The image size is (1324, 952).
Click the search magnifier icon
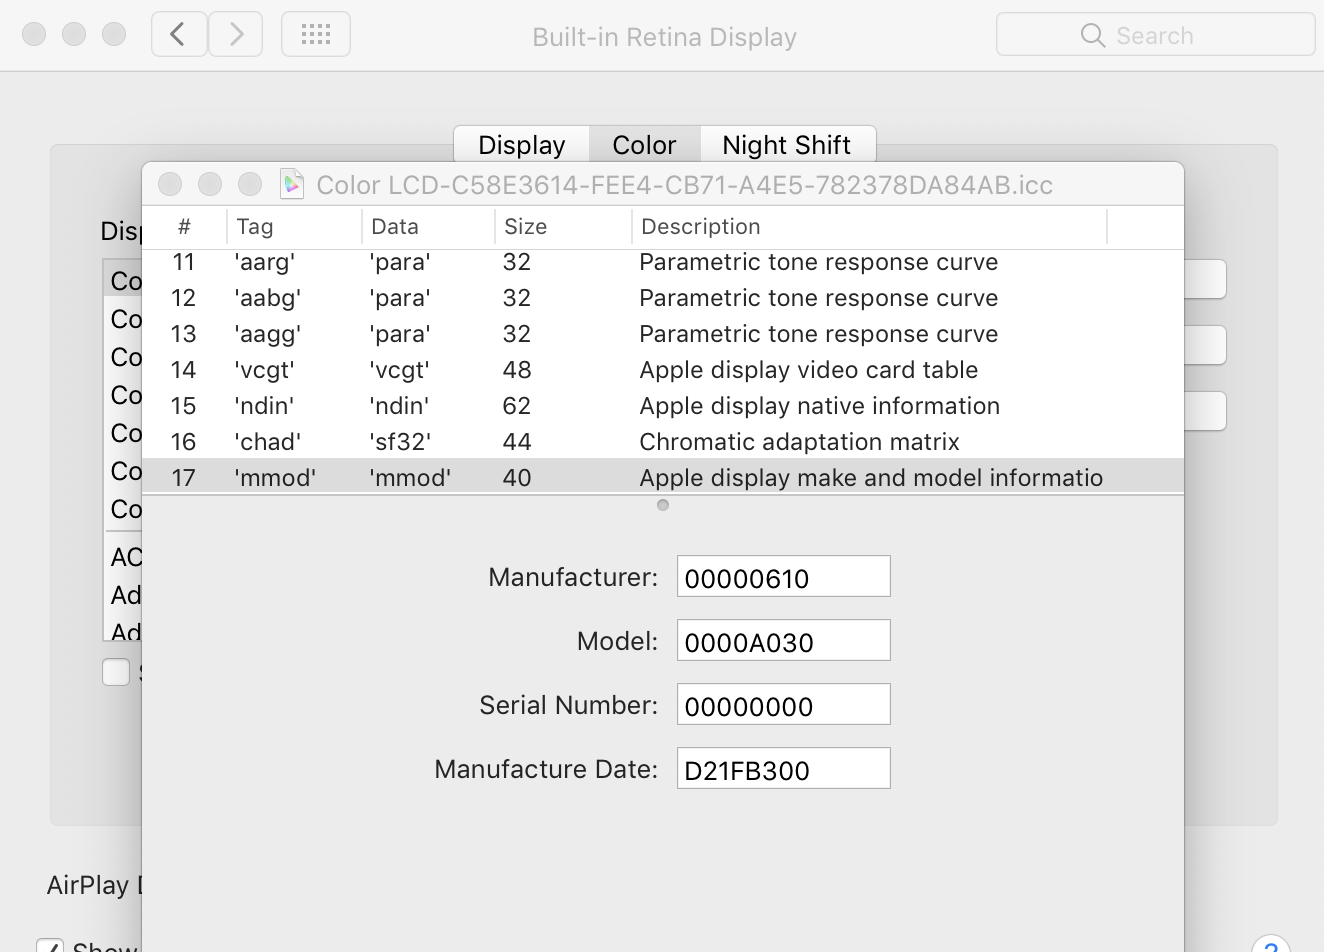(1093, 36)
